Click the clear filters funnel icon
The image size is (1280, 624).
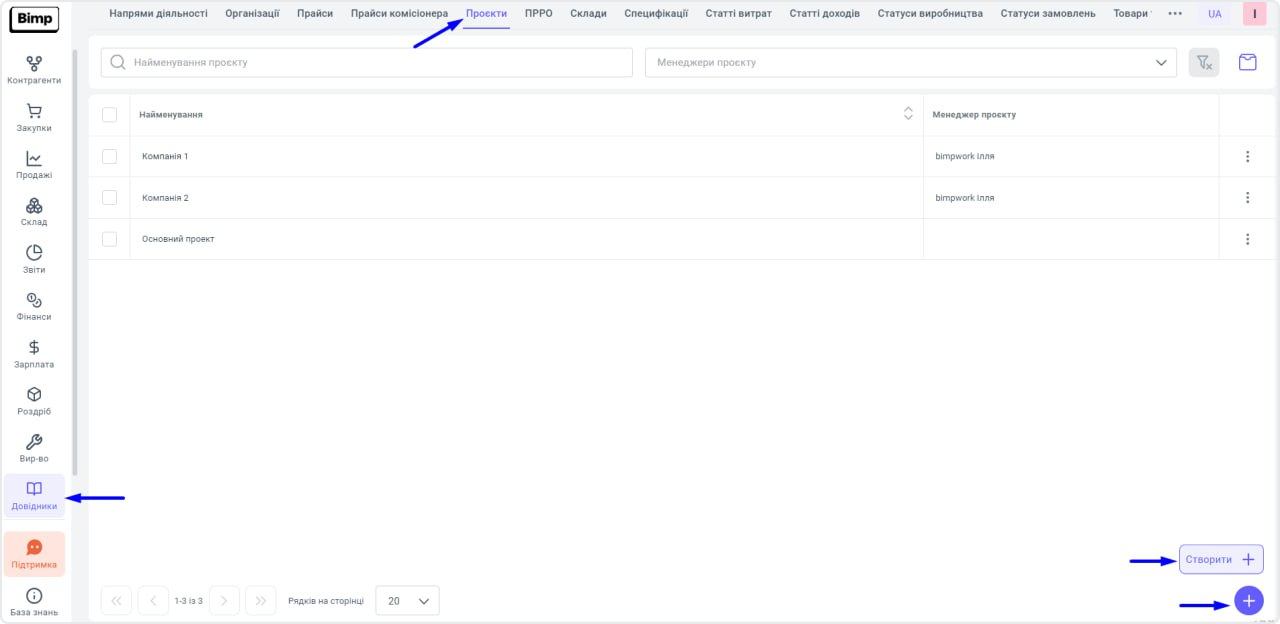click(x=1204, y=62)
